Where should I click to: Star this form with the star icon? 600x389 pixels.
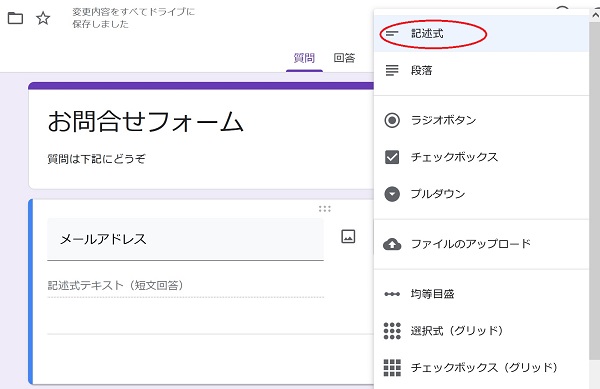(x=43, y=18)
